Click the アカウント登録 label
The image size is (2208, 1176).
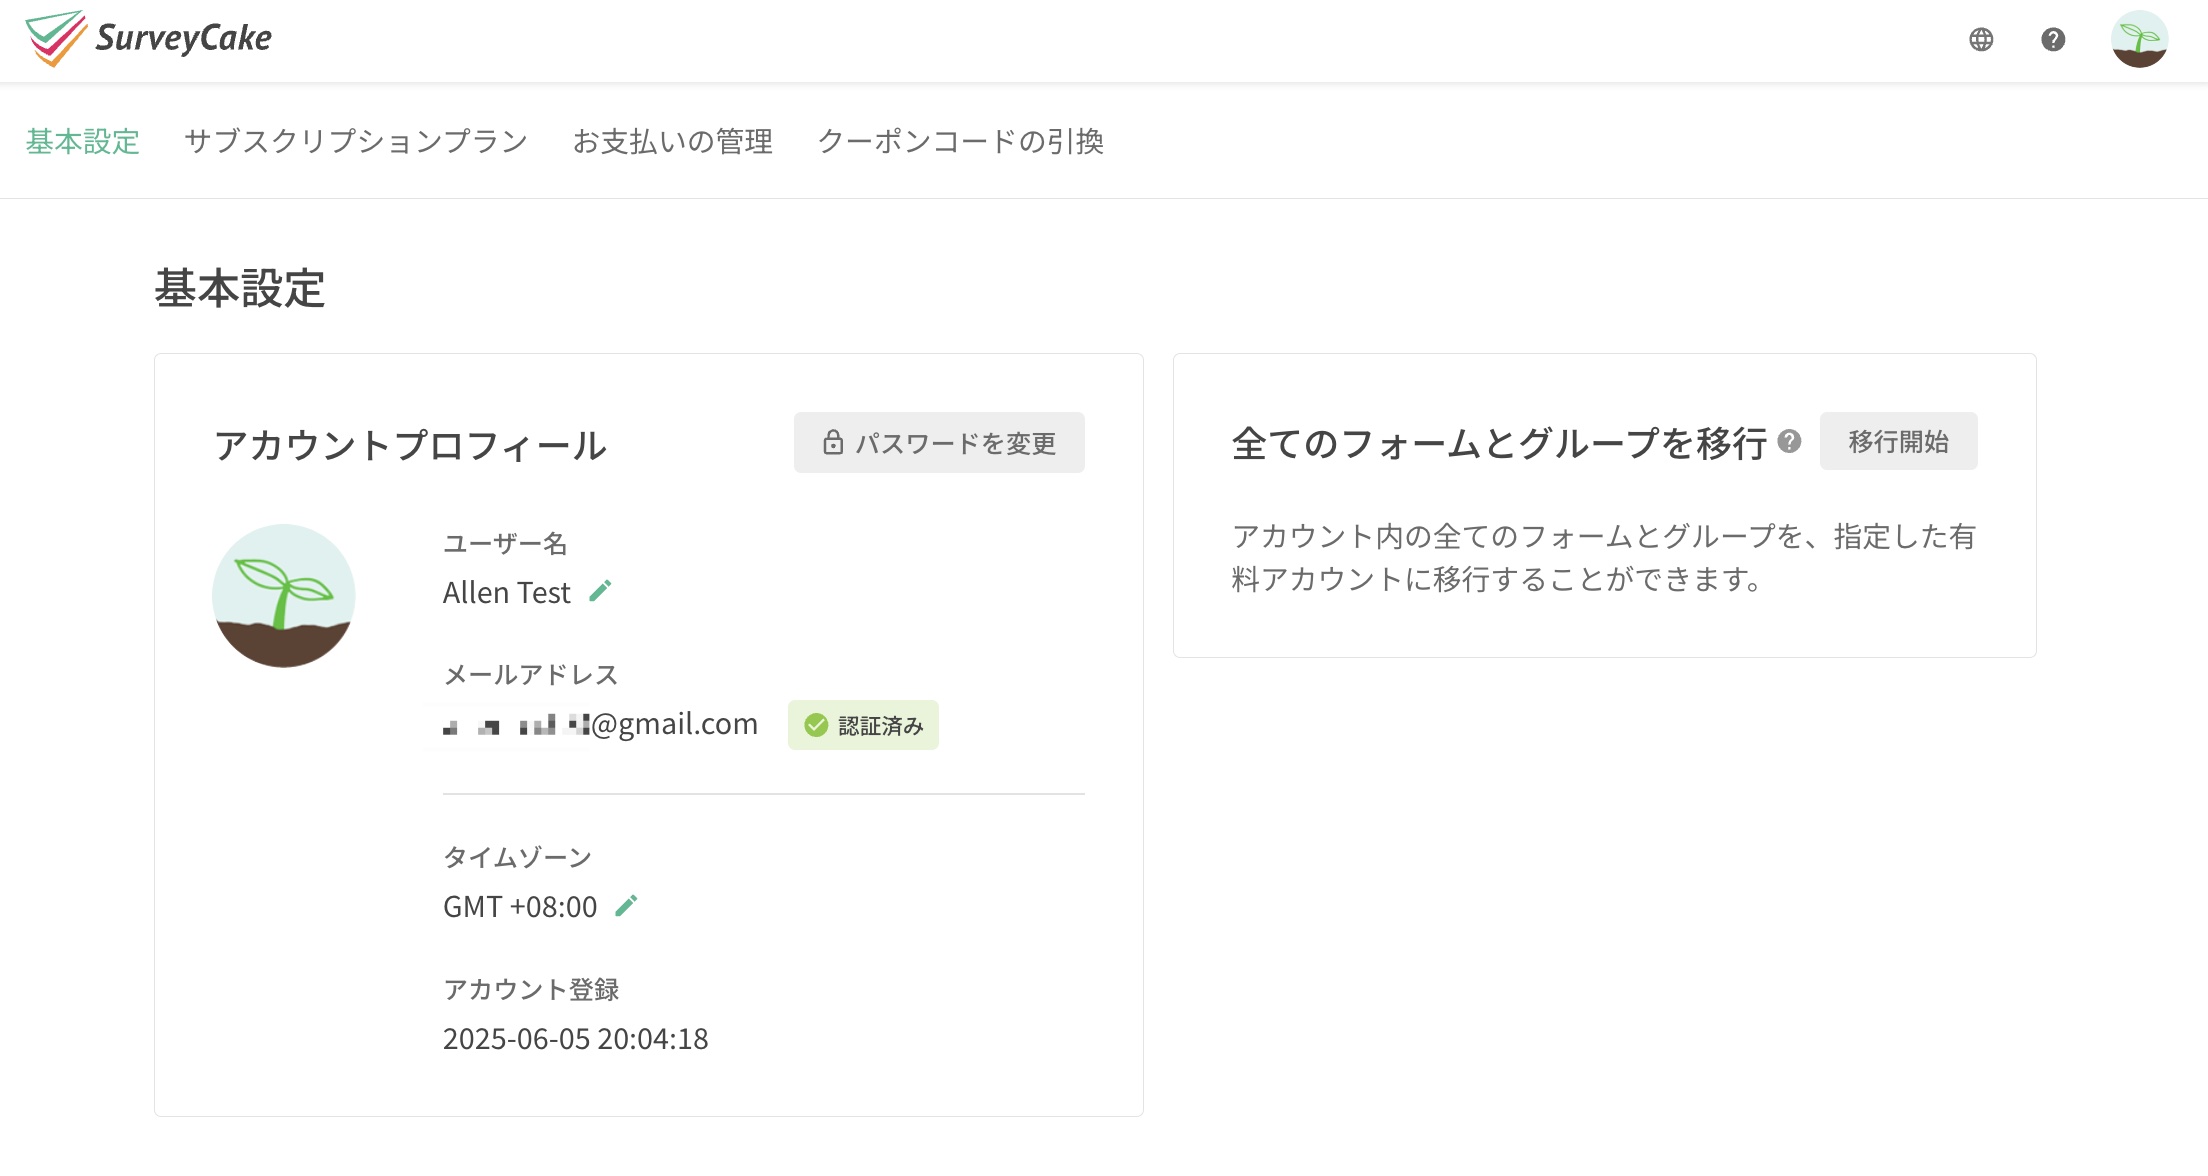pos(531,989)
